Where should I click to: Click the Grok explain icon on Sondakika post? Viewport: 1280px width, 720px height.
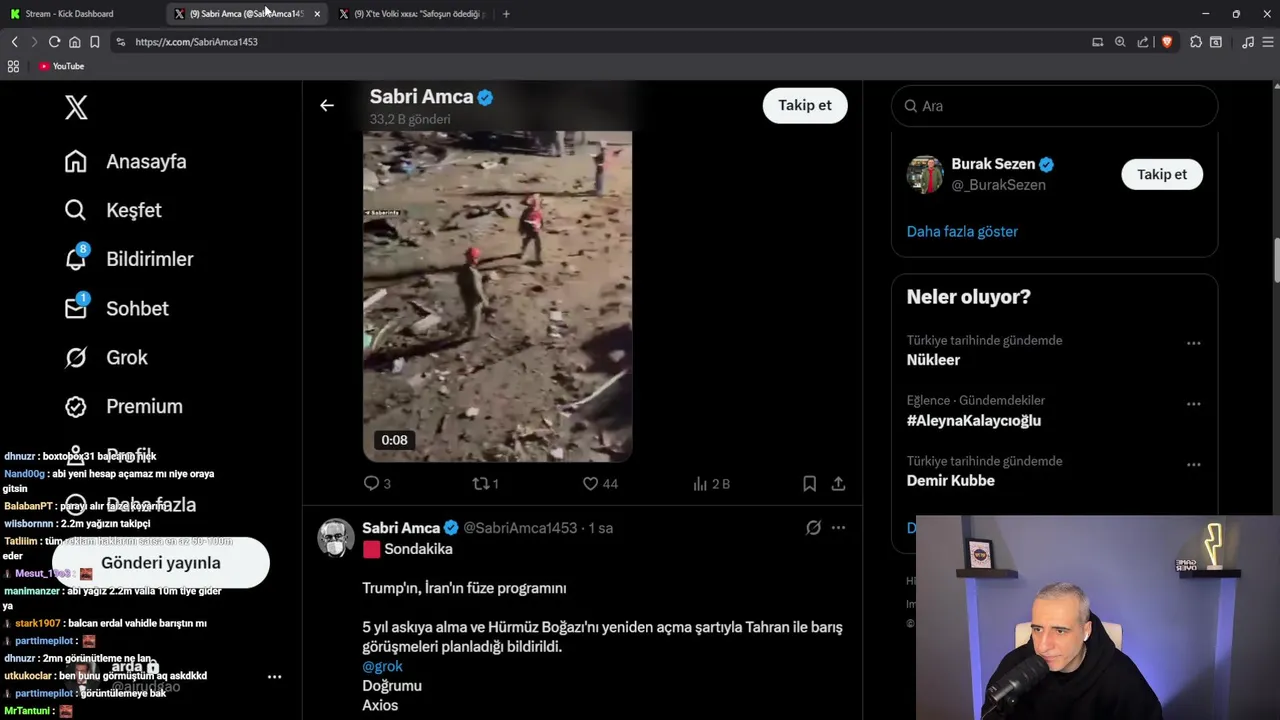coord(814,527)
